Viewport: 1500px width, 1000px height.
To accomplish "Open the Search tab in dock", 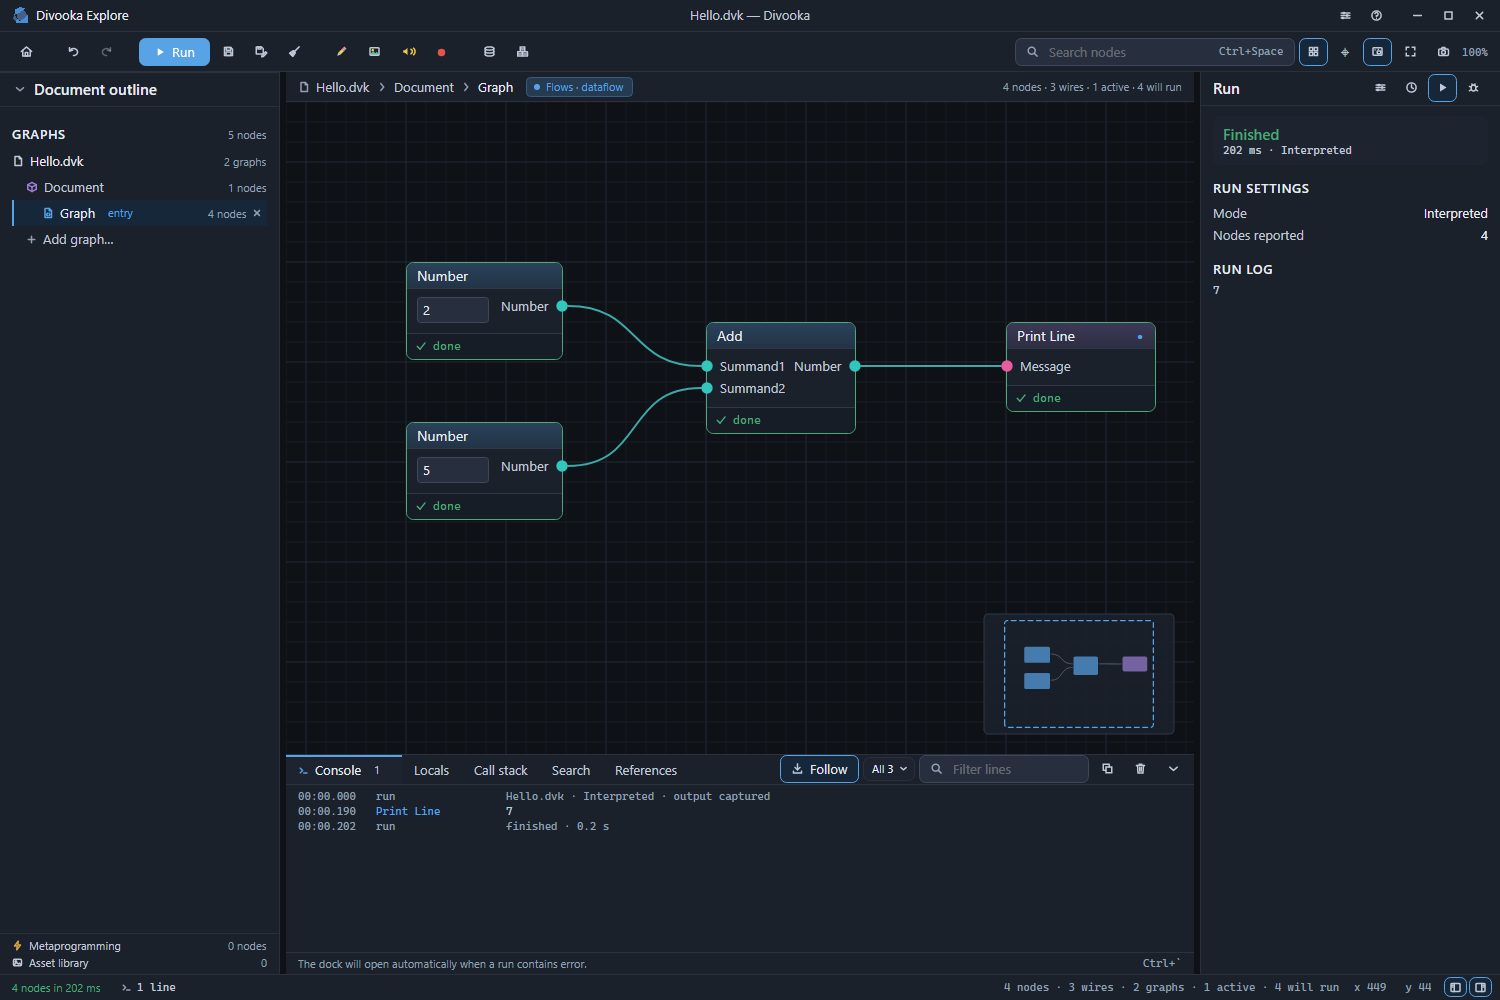I will (570, 770).
